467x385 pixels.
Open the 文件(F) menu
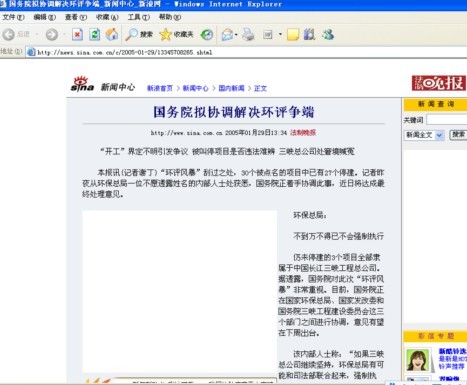tap(13, 17)
